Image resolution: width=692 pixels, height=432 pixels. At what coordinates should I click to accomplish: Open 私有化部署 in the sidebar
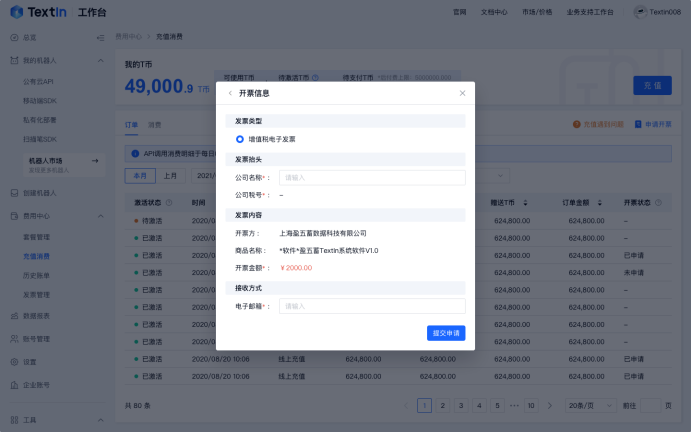click(39, 120)
